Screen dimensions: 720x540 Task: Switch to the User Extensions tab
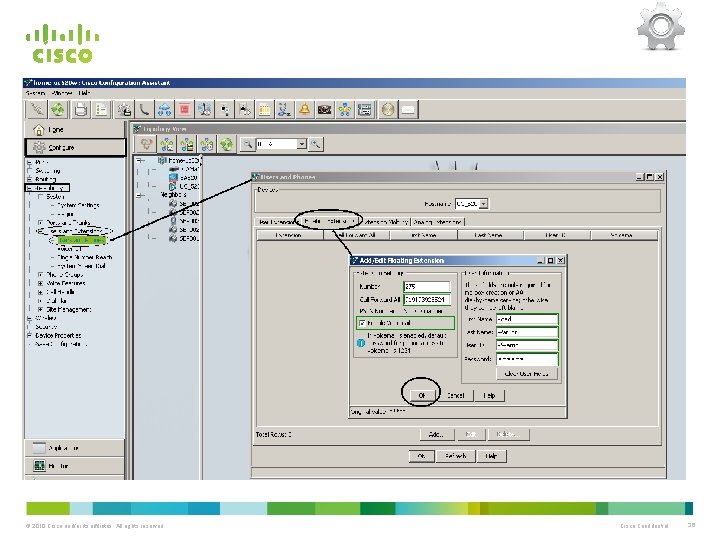click(x=277, y=222)
